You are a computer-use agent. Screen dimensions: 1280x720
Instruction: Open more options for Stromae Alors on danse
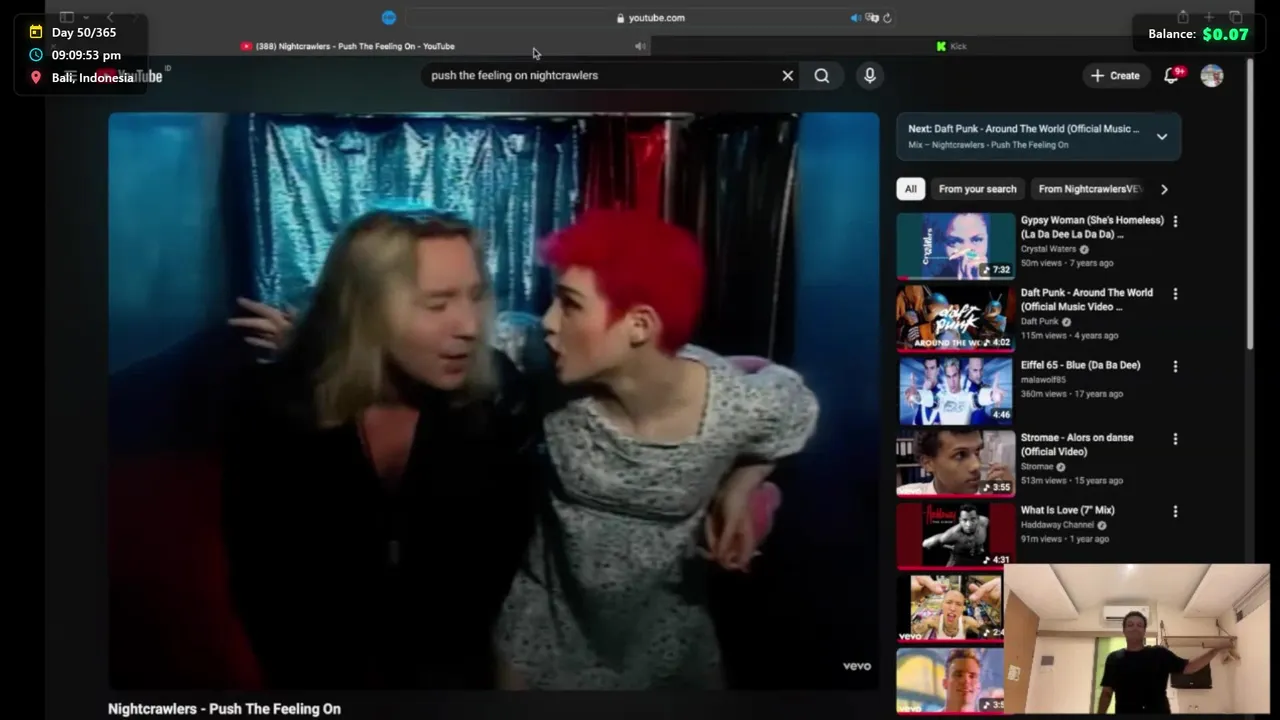click(1175, 439)
